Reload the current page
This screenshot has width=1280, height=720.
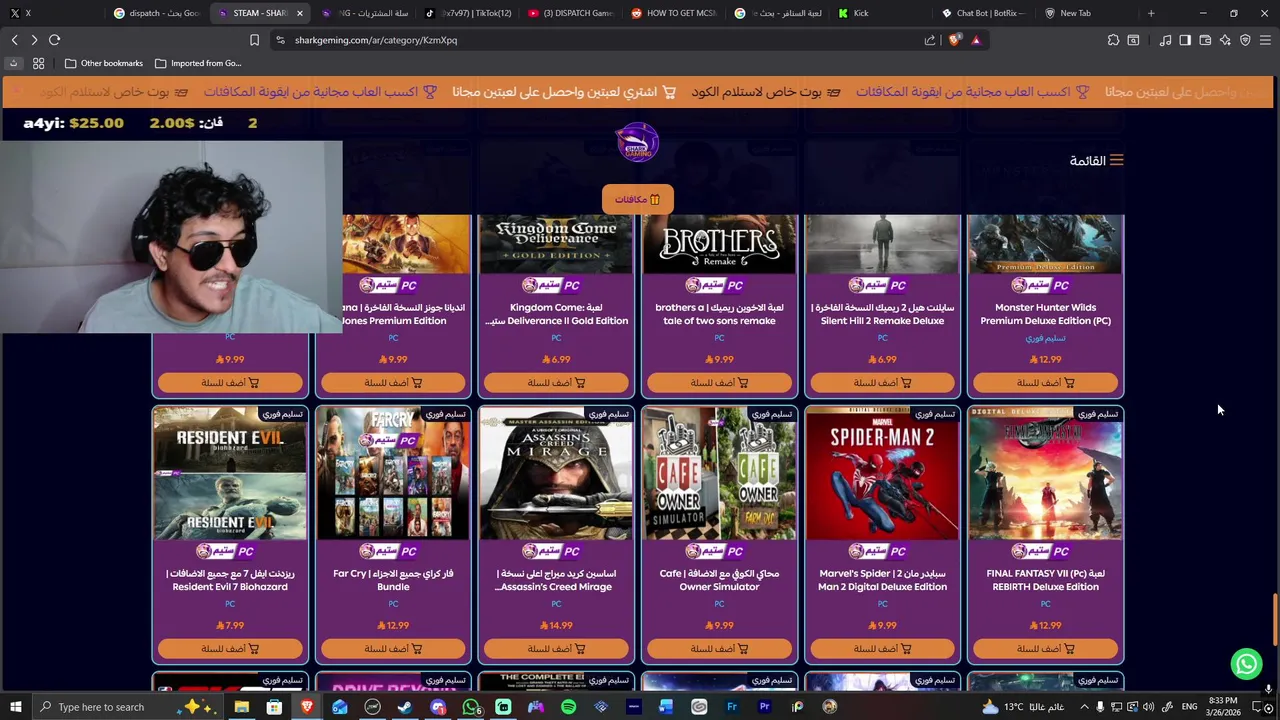54,40
